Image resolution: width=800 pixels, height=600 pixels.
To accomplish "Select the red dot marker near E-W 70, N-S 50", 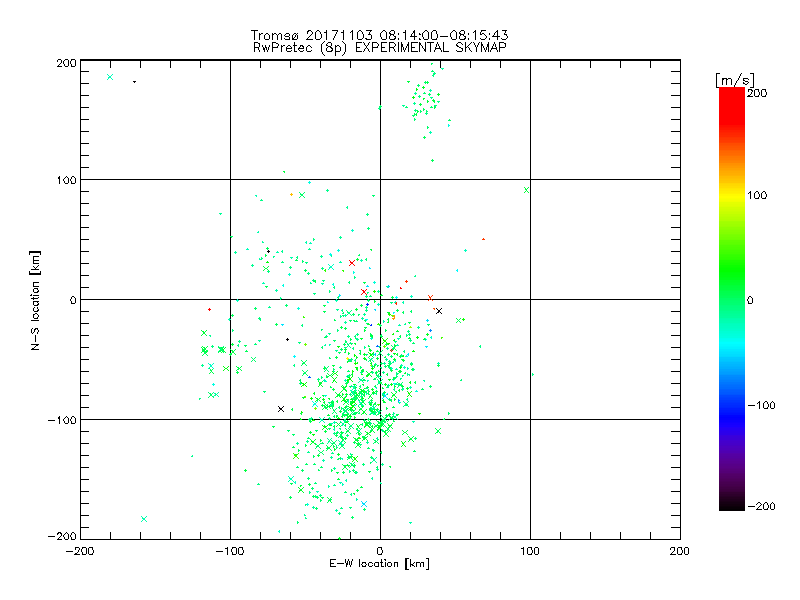I will pos(484,239).
